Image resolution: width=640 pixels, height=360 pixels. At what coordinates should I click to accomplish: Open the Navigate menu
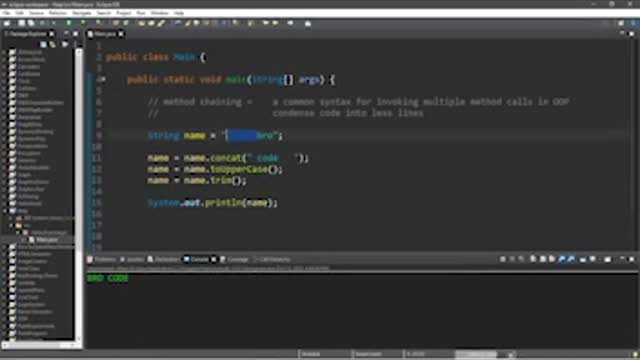[82, 13]
